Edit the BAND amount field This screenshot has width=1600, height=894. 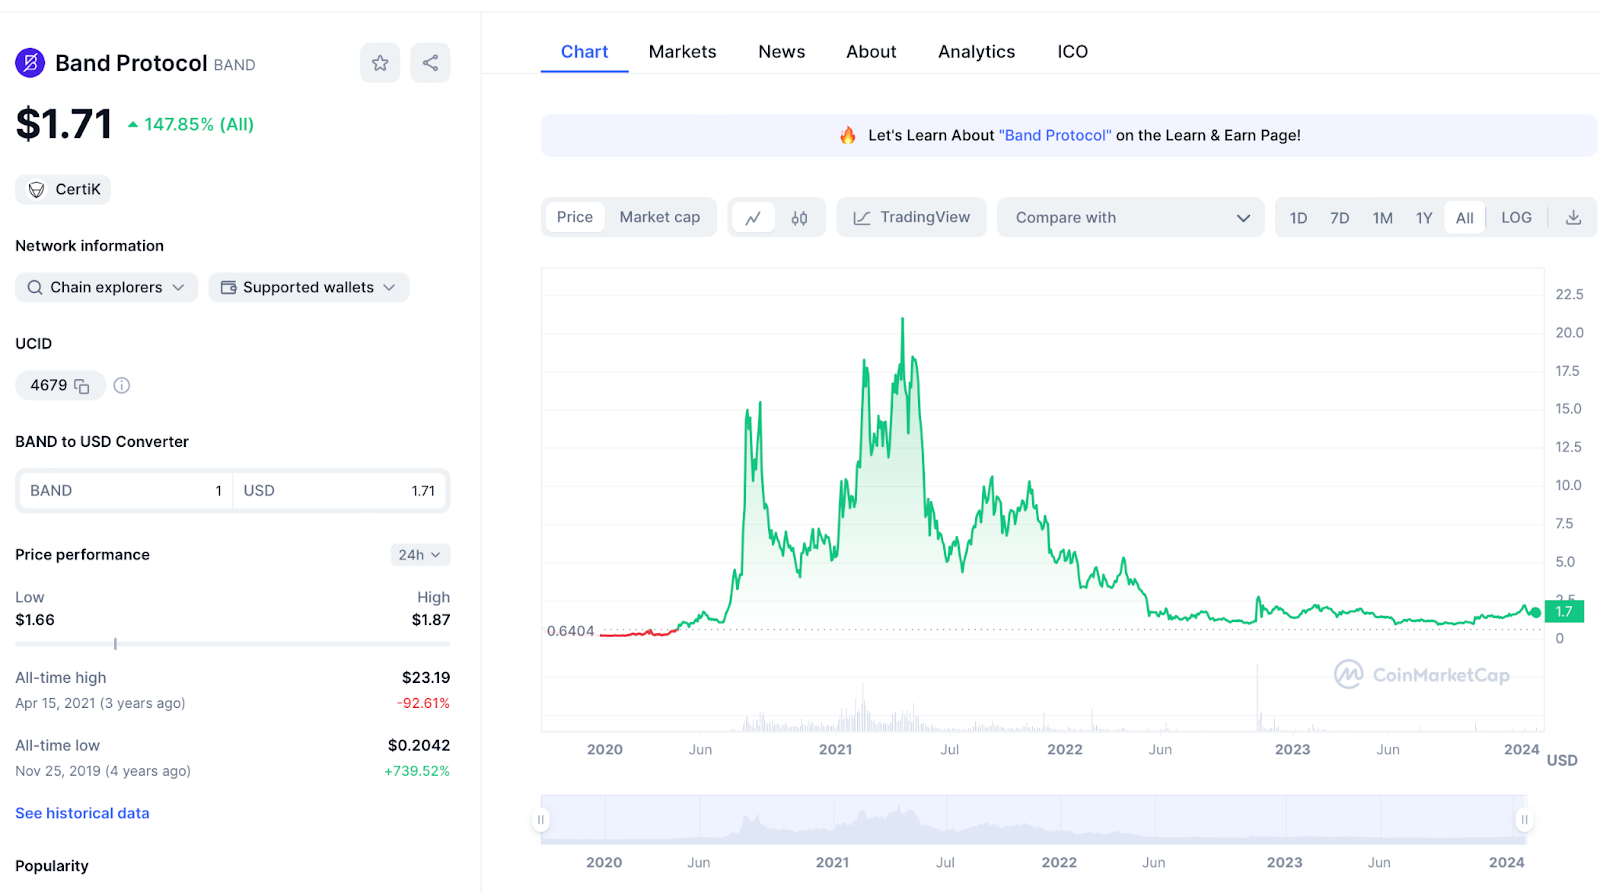(126, 491)
